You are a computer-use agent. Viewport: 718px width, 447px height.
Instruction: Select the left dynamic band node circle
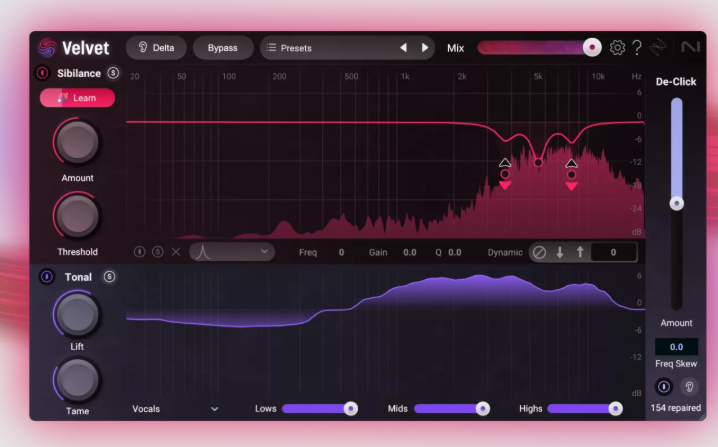point(505,174)
